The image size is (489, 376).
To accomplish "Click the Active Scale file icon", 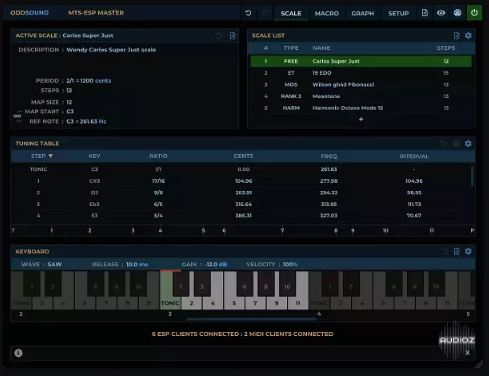I will click(x=232, y=35).
